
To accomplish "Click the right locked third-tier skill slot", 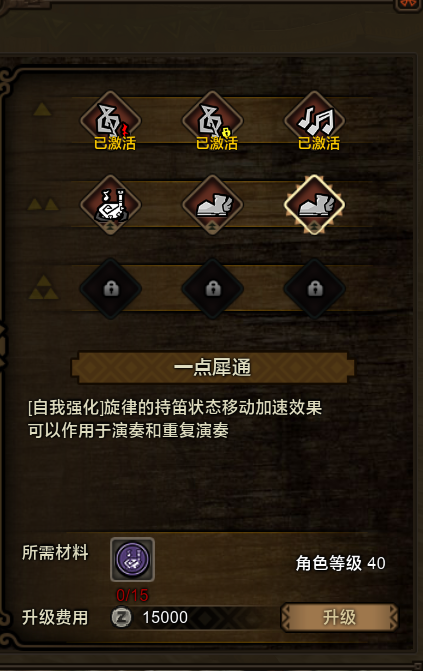I will tap(315, 288).
